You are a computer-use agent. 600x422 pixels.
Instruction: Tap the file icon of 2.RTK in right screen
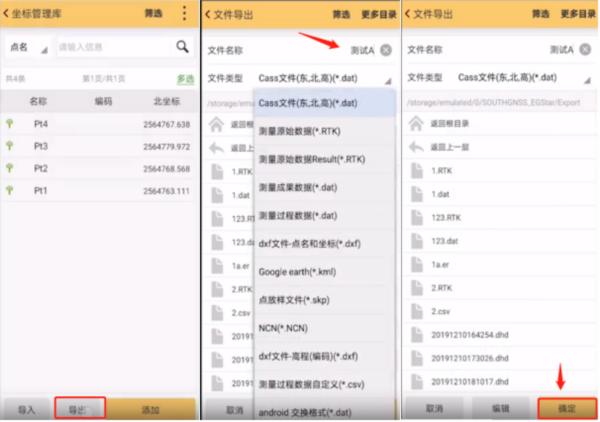[x=417, y=288]
